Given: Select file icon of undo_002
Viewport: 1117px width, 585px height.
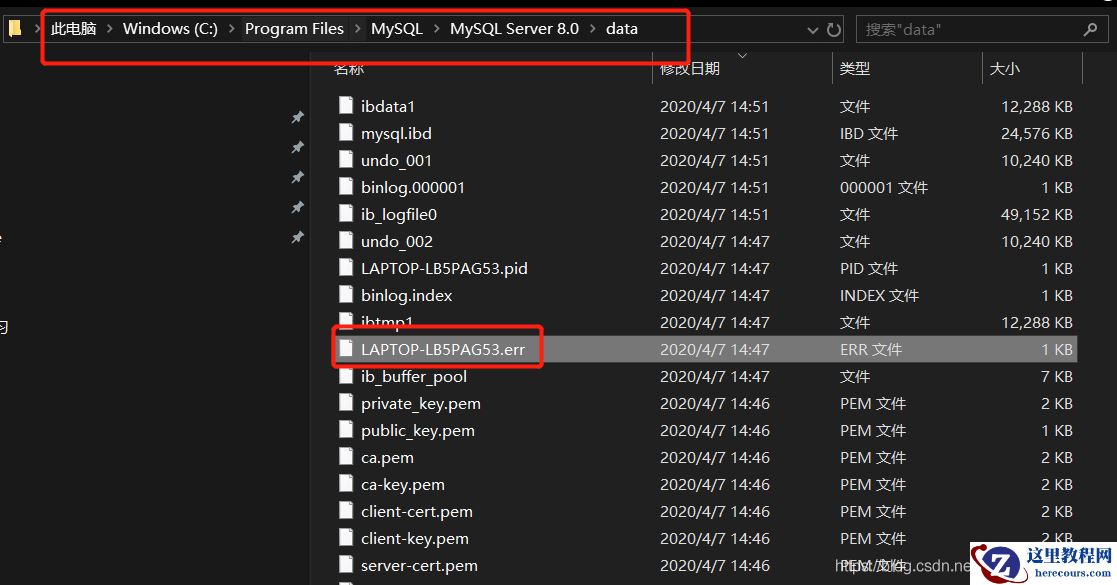Looking at the screenshot, I should click(x=346, y=242).
